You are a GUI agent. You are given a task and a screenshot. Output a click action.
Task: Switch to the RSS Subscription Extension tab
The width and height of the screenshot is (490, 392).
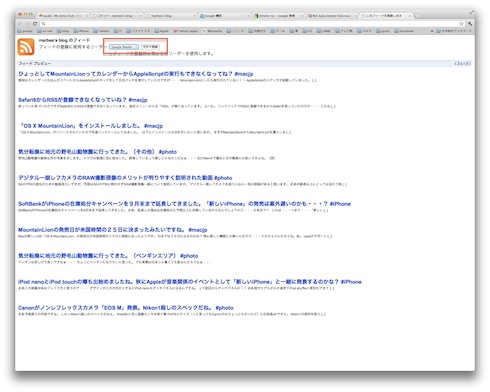(x=332, y=16)
